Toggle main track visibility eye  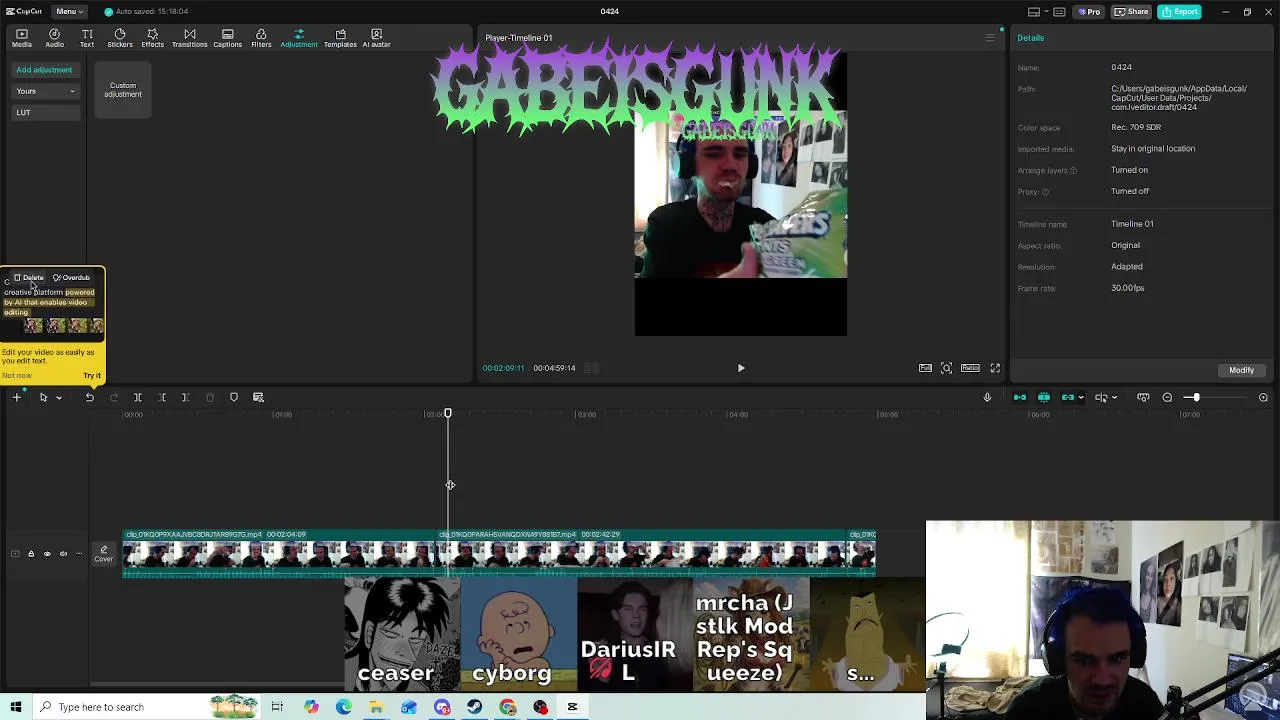pyautogui.click(x=46, y=554)
